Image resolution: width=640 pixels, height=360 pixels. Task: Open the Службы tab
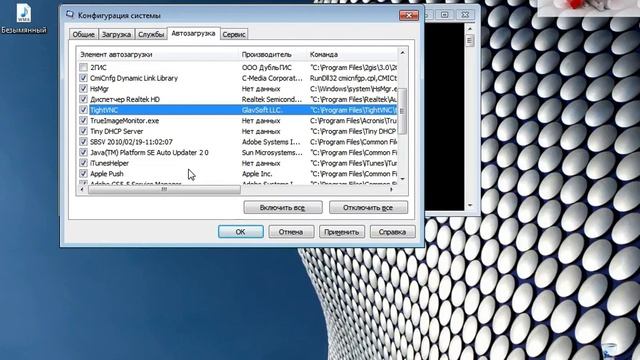pyautogui.click(x=151, y=34)
